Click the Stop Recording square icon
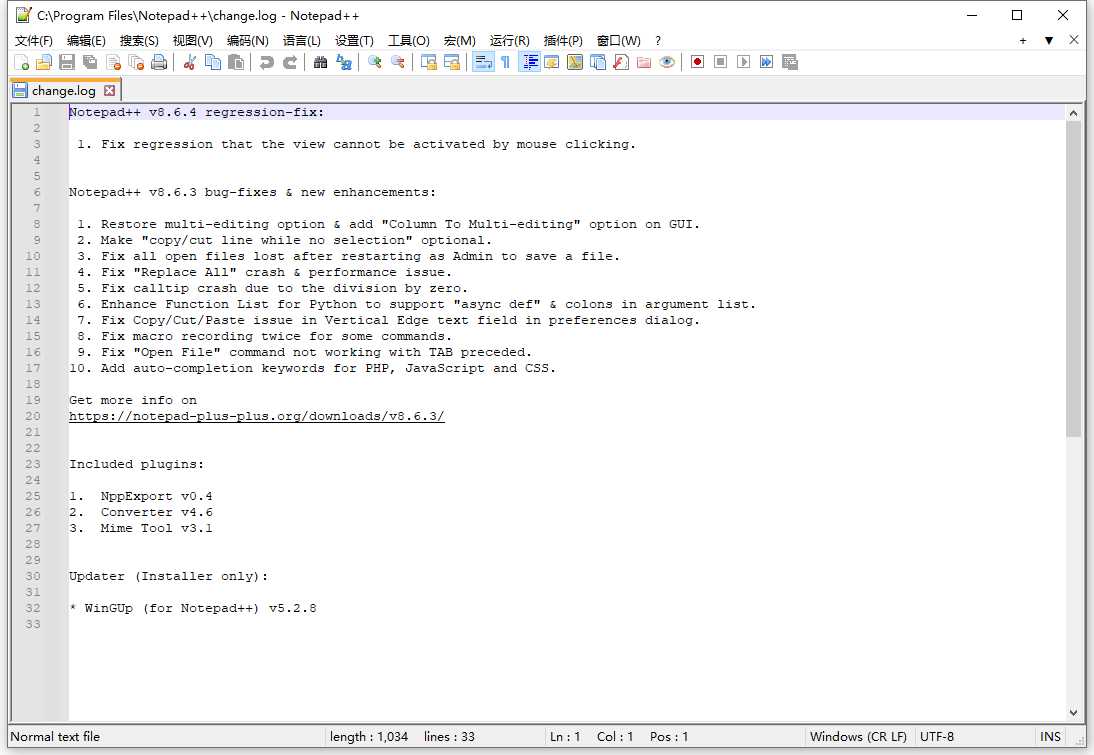This screenshot has height=755, width=1094. coord(721,62)
